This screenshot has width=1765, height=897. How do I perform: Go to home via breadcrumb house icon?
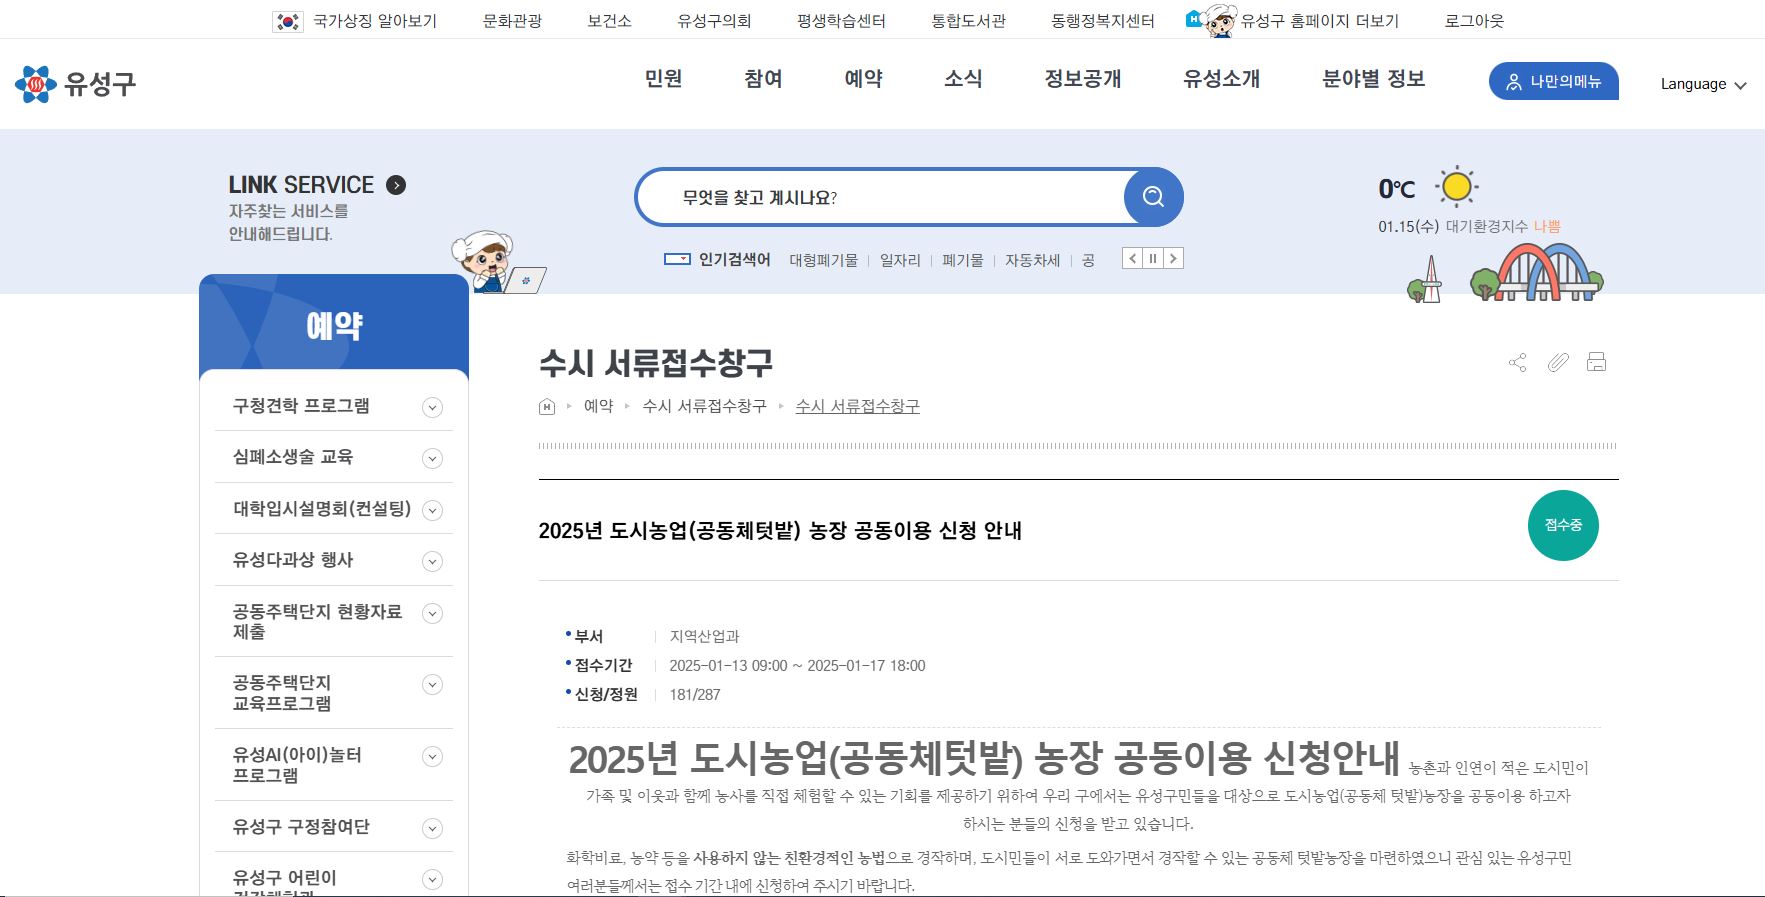pyautogui.click(x=547, y=406)
